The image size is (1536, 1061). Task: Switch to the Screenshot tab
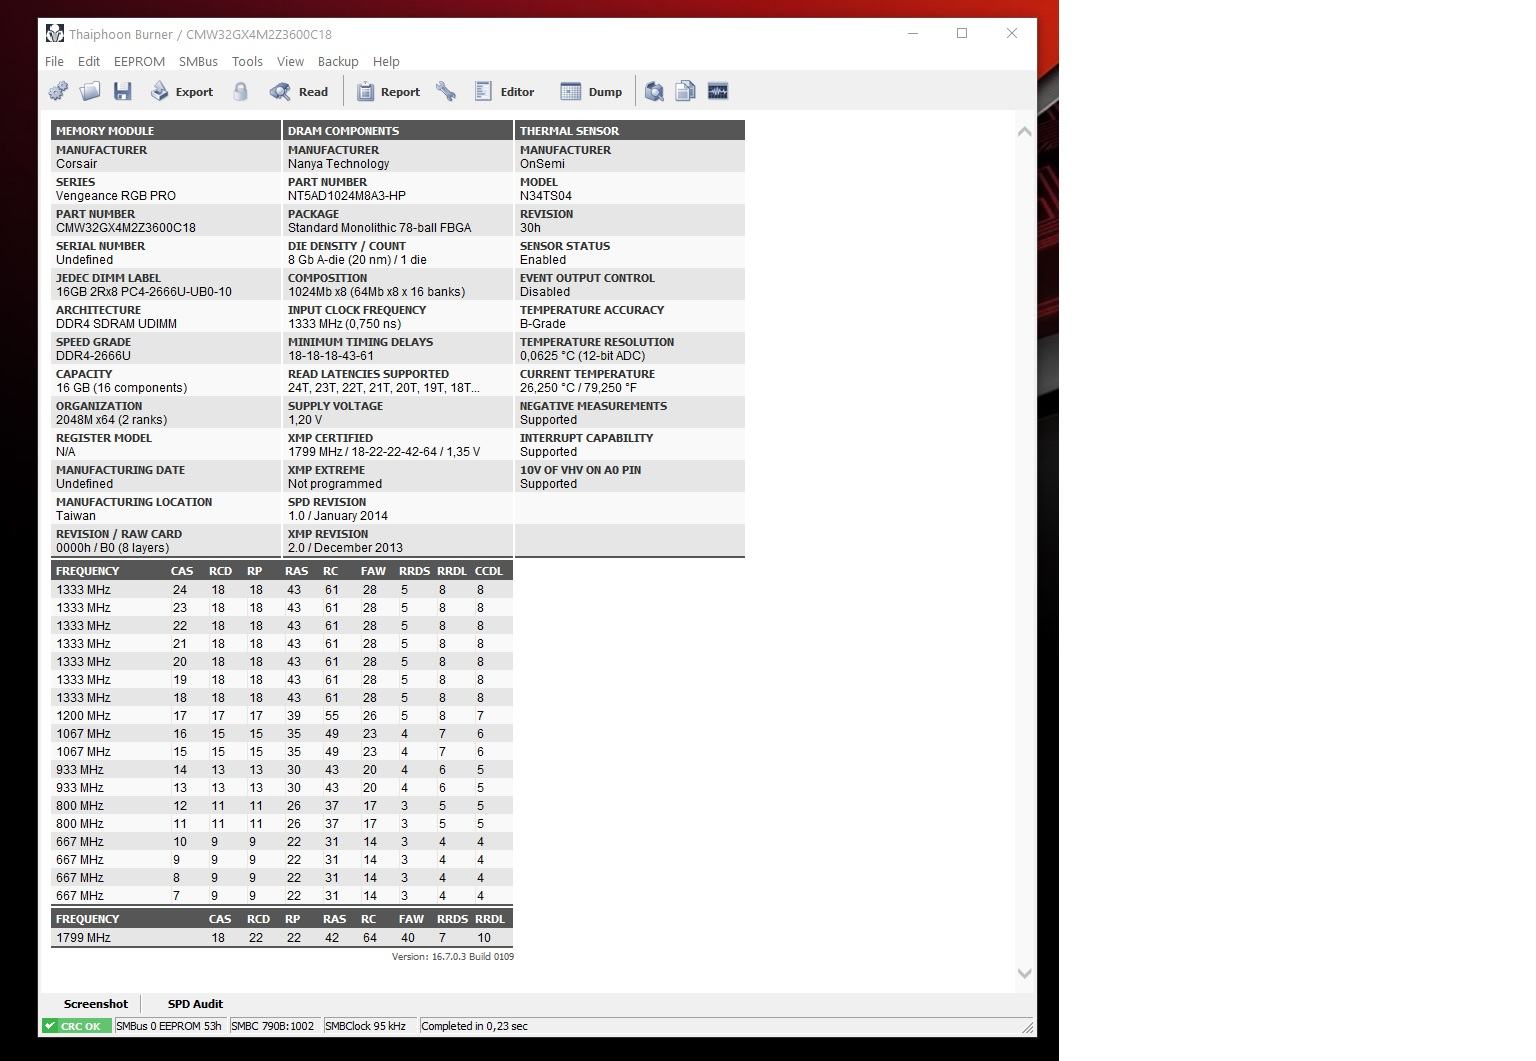(x=95, y=1004)
